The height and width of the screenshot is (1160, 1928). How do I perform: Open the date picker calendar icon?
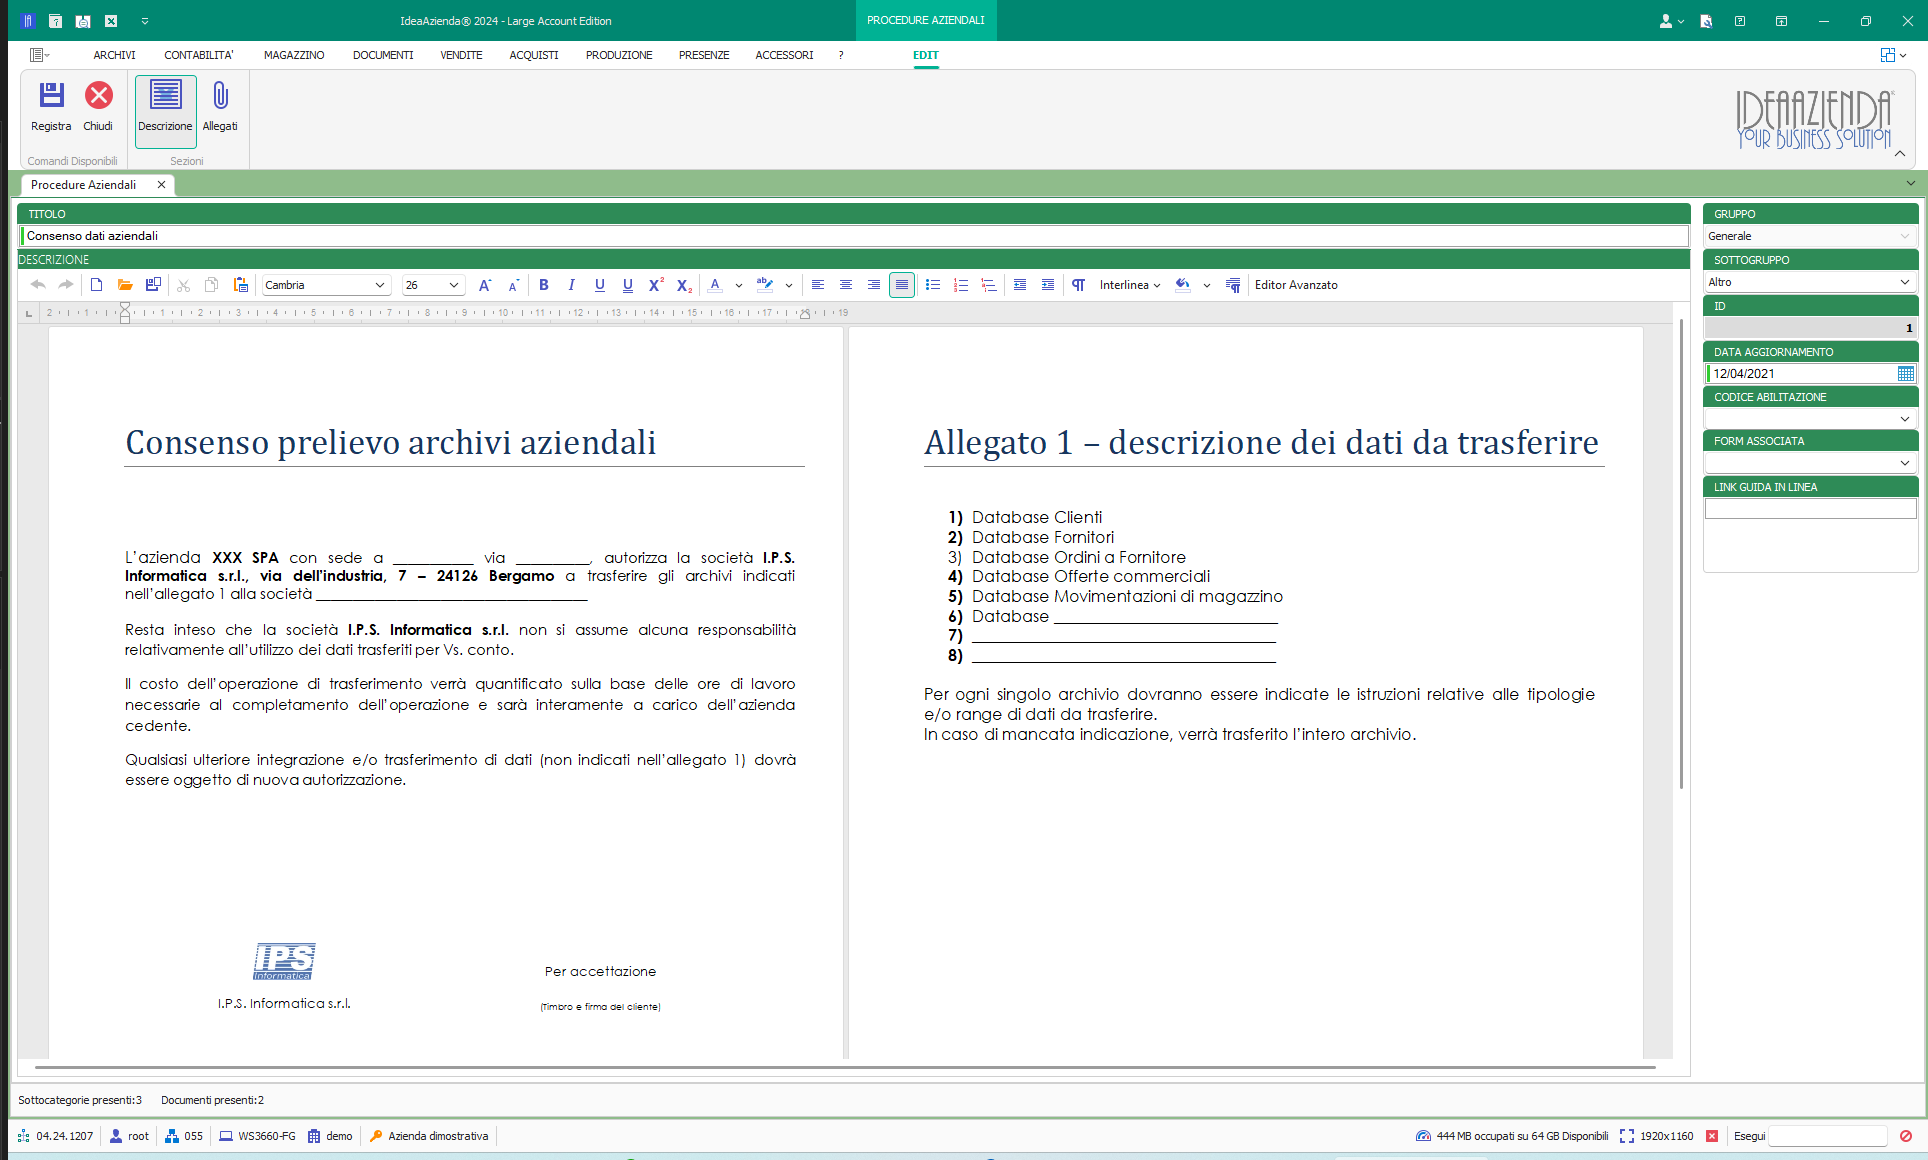click(x=1906, y=374)
